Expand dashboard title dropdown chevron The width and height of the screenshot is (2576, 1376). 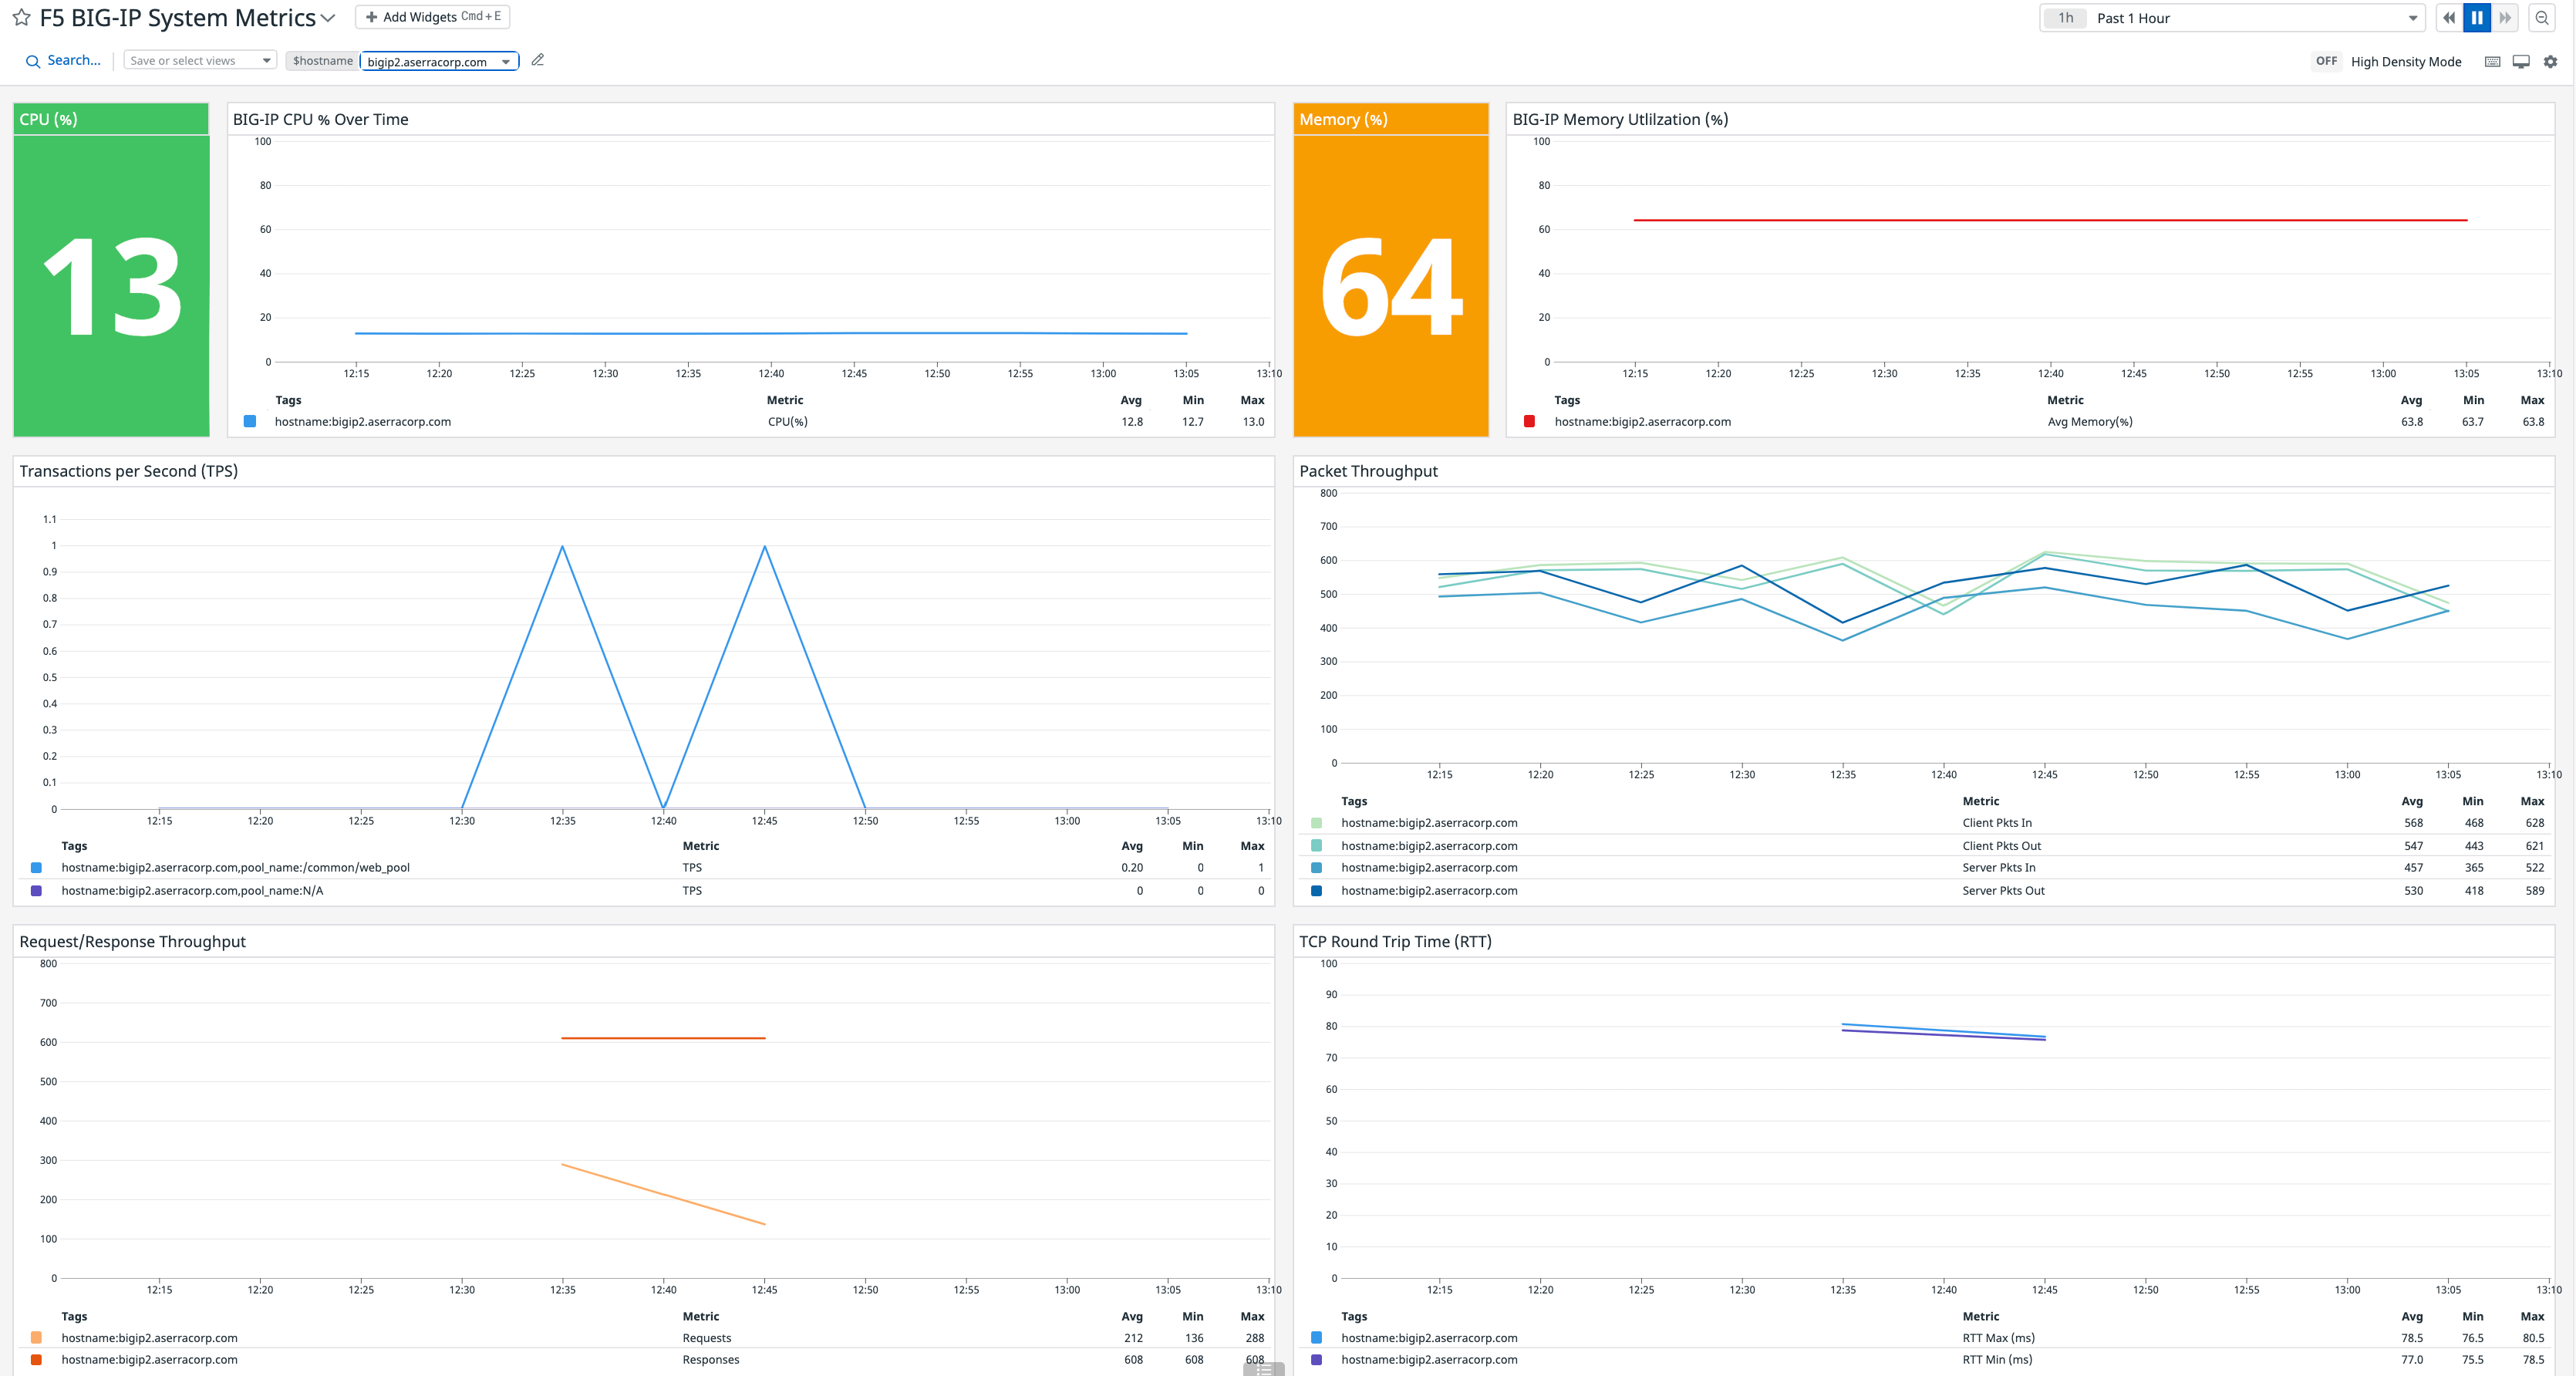(328, 18)
